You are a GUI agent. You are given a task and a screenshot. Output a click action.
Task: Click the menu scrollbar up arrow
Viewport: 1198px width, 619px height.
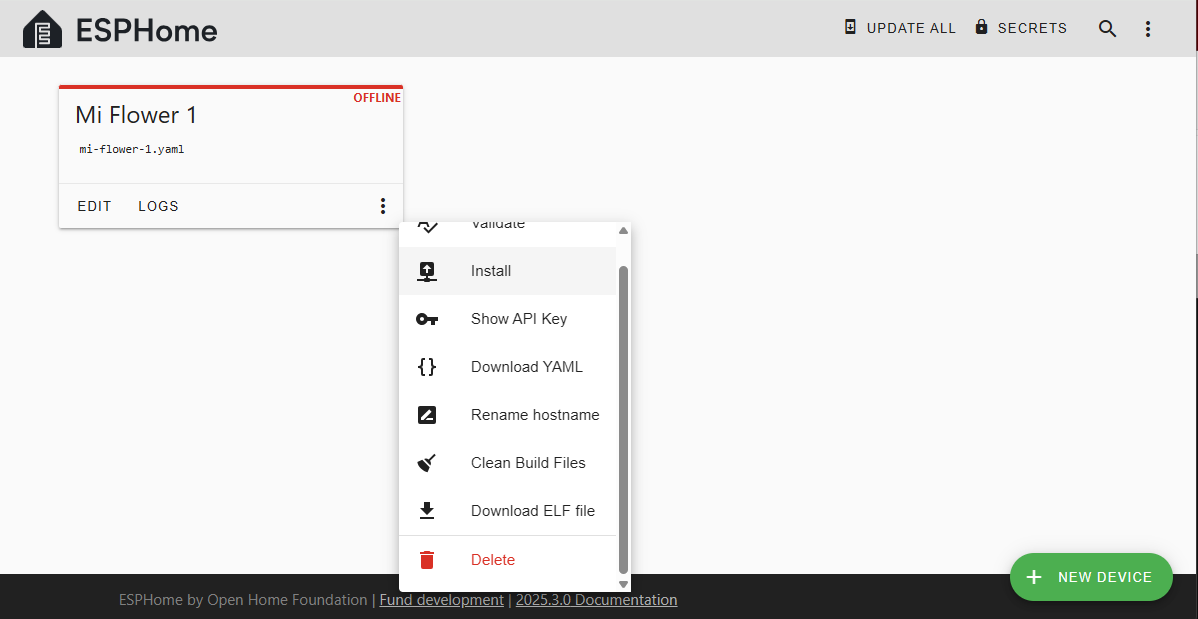click(x=623, y=230)
